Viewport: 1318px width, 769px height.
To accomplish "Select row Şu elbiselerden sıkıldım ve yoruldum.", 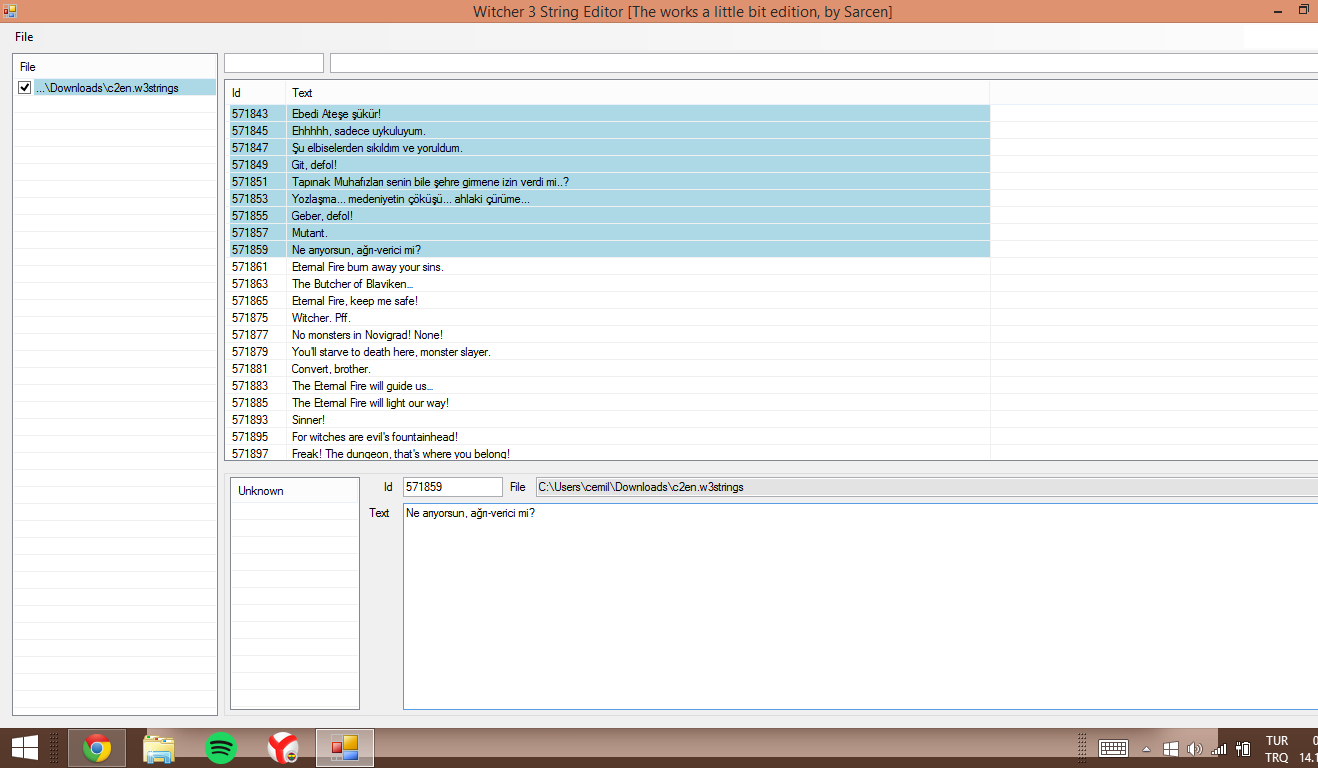I will pyautogui.click(x=609, y=148).
